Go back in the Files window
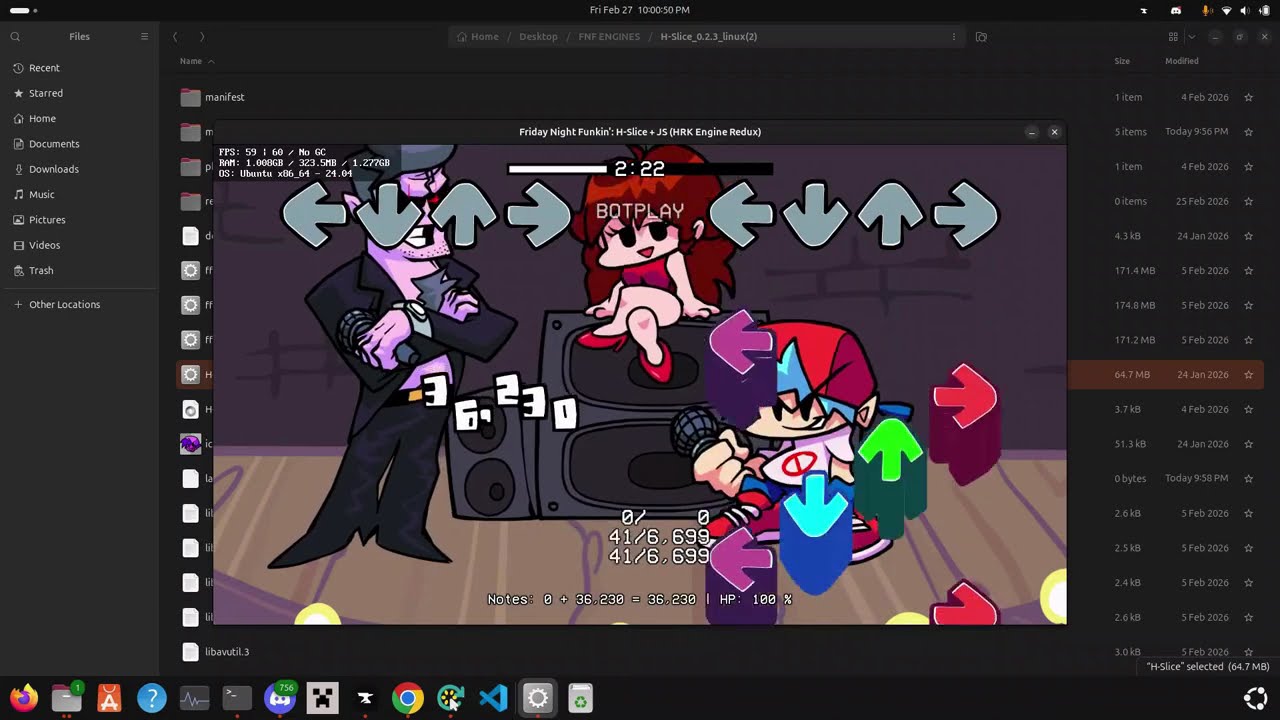Image resolution: width=1280 pixels, height=720 pixels. (x=175, y=36)
